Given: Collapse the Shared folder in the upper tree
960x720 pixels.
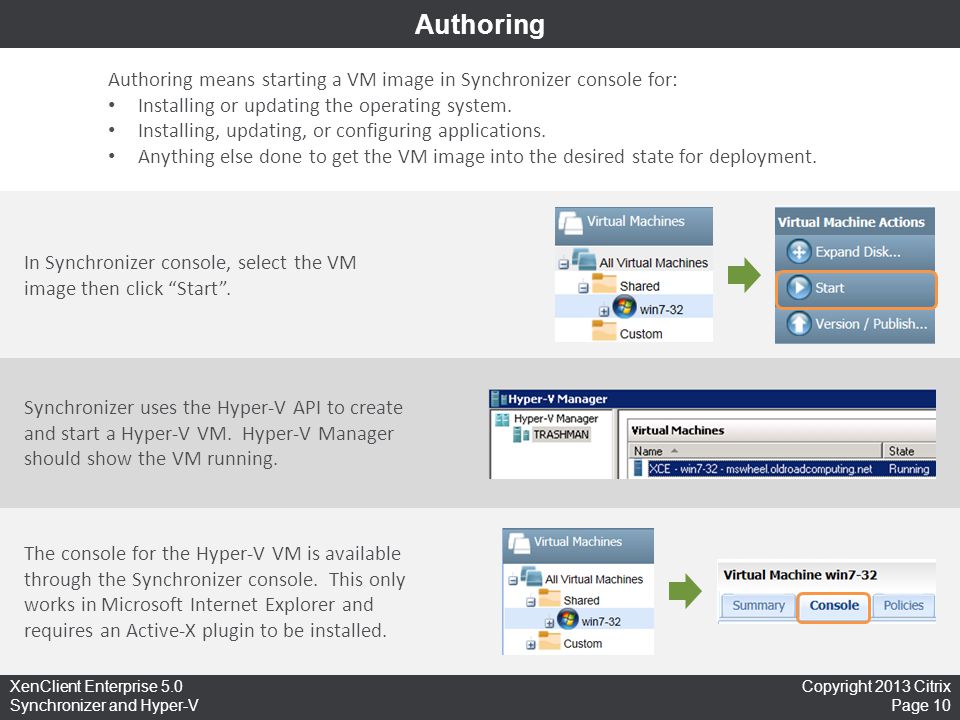Looking at the screenshot, I should [x=583, y=288].
